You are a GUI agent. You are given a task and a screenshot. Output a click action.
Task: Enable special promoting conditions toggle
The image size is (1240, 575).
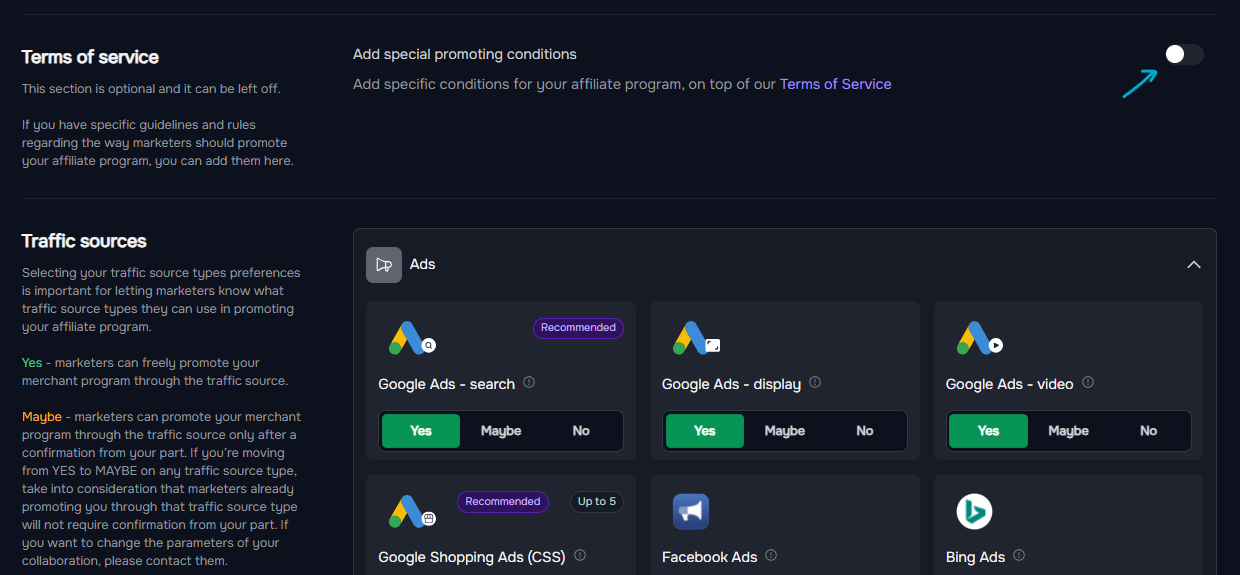1184,54
